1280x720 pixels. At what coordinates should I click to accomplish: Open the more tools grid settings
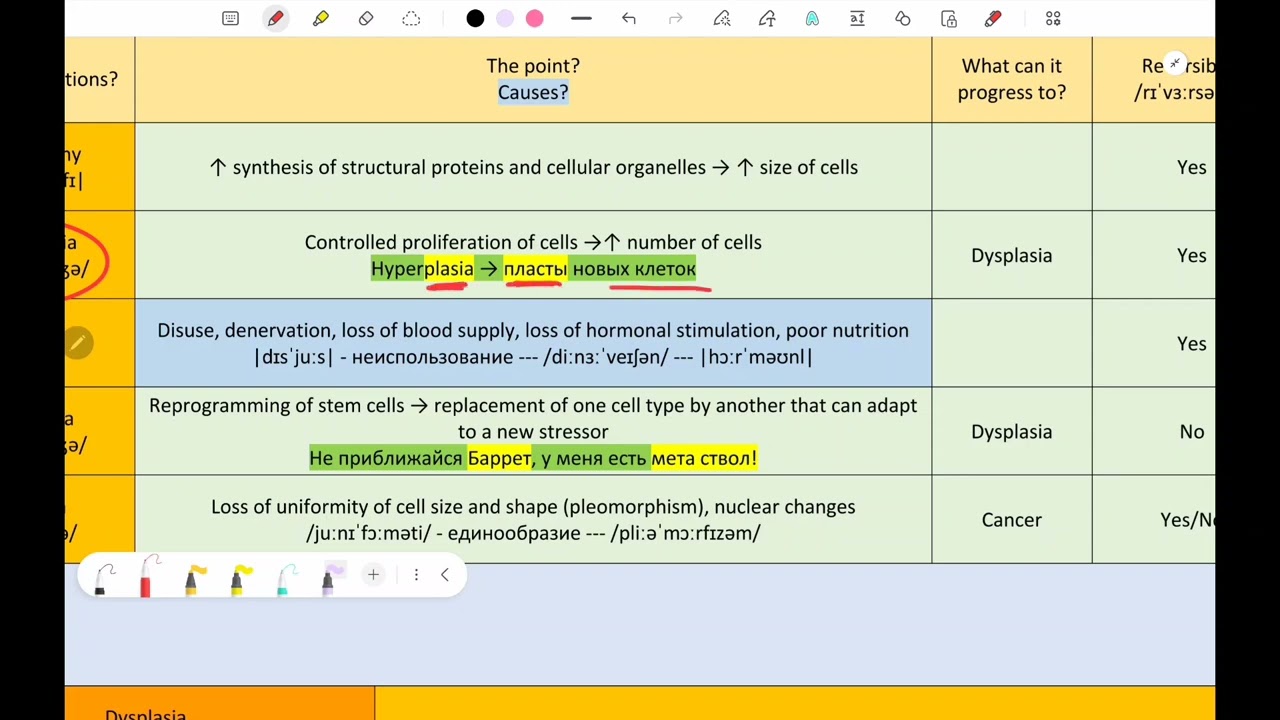coord(1053,19)
